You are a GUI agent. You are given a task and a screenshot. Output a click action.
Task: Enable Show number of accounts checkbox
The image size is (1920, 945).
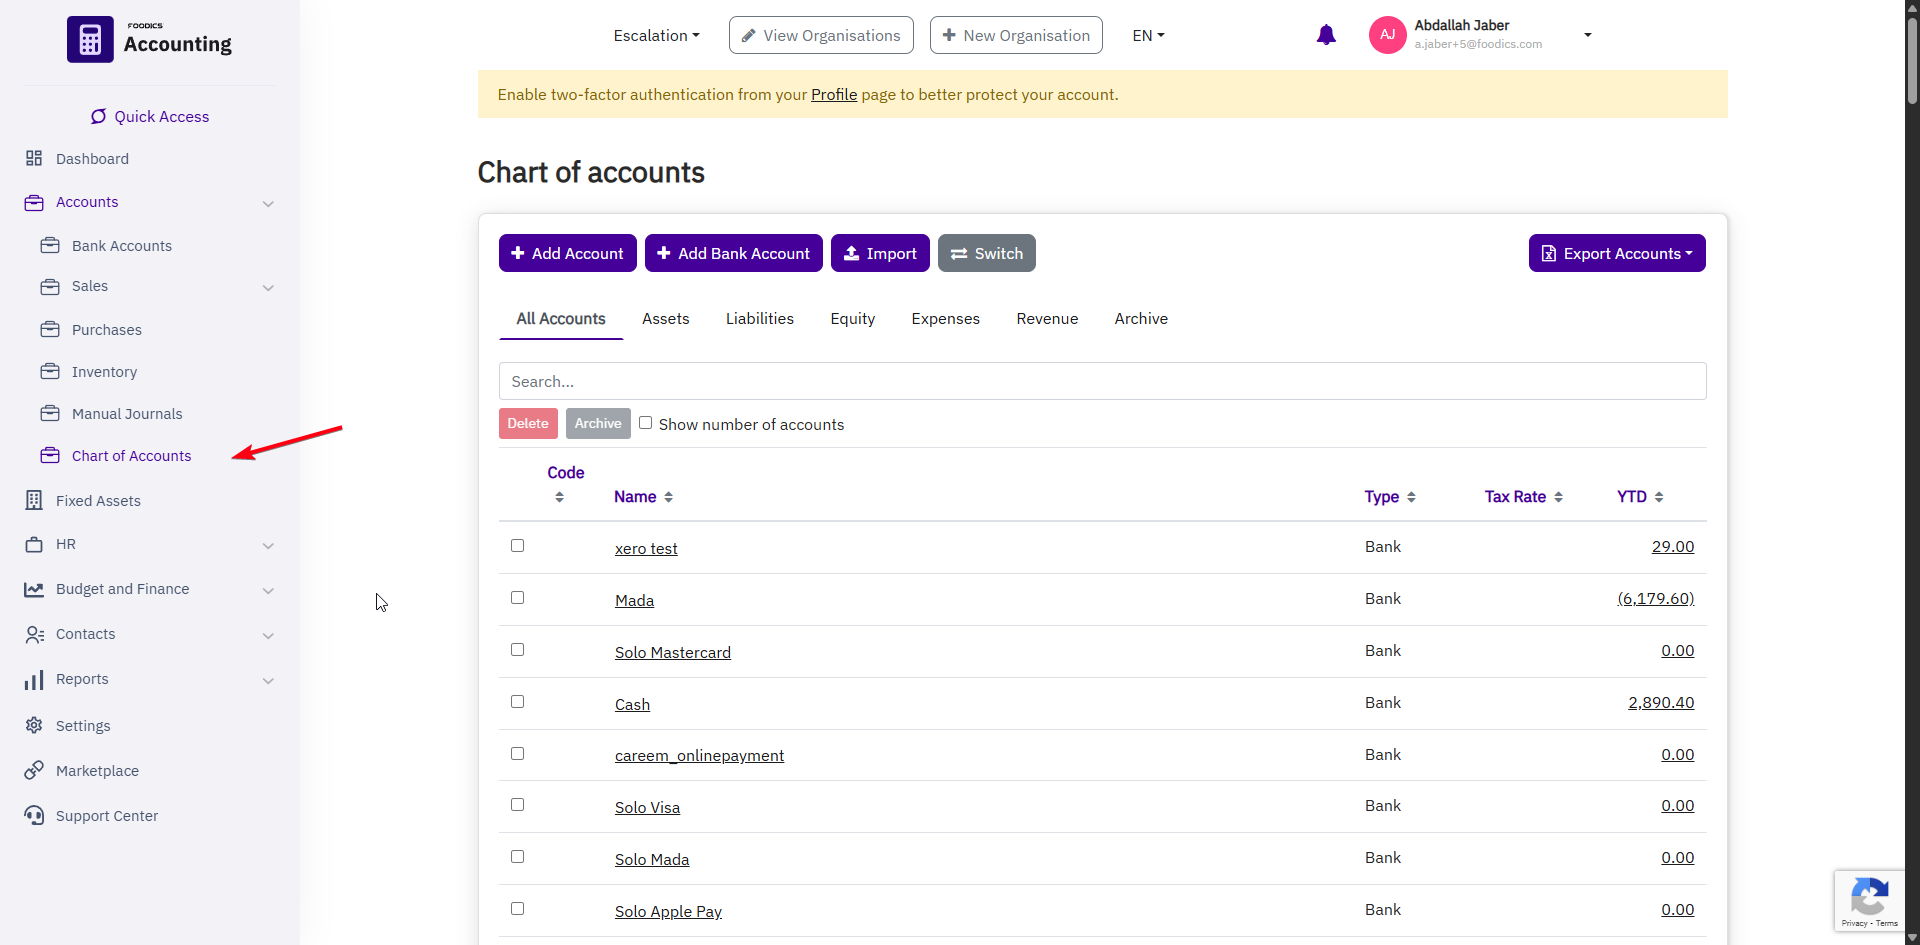pyautogui.click(x=646, y=423)
